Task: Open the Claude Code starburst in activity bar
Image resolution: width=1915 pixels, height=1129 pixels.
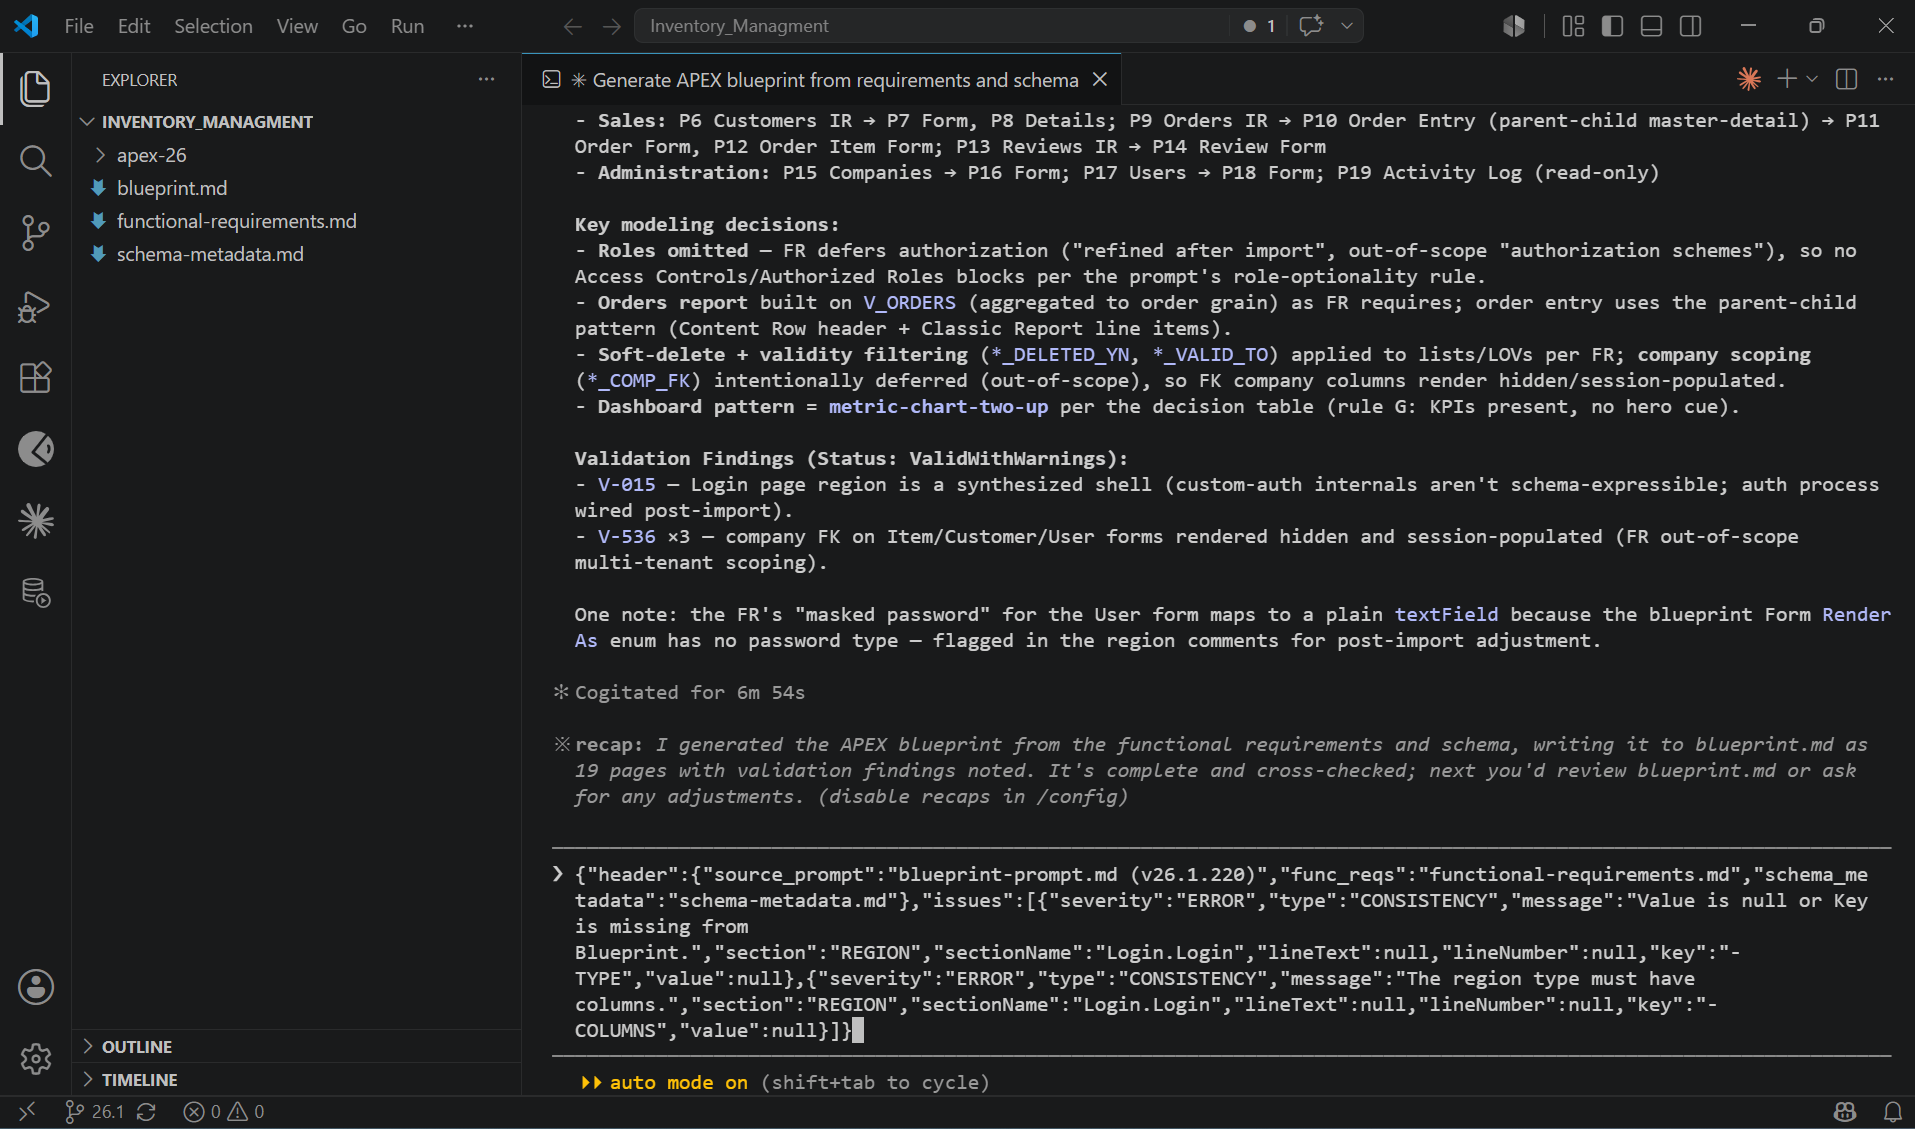Action: (x=36, y=521)
